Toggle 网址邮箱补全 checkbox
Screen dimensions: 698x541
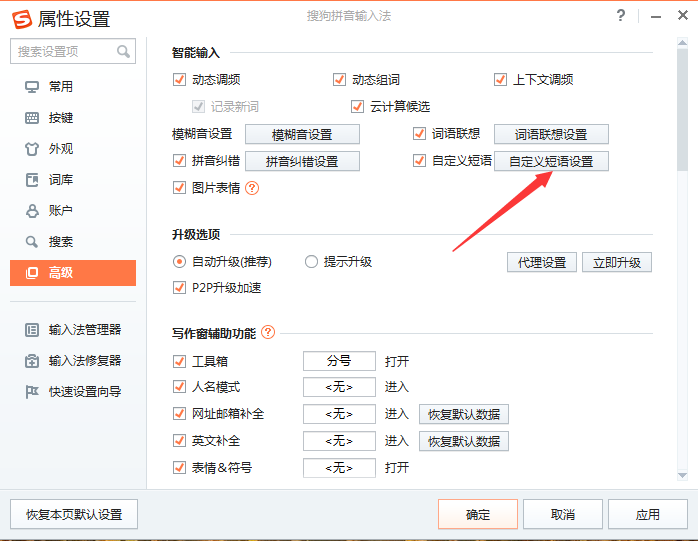tap(179, 414)
